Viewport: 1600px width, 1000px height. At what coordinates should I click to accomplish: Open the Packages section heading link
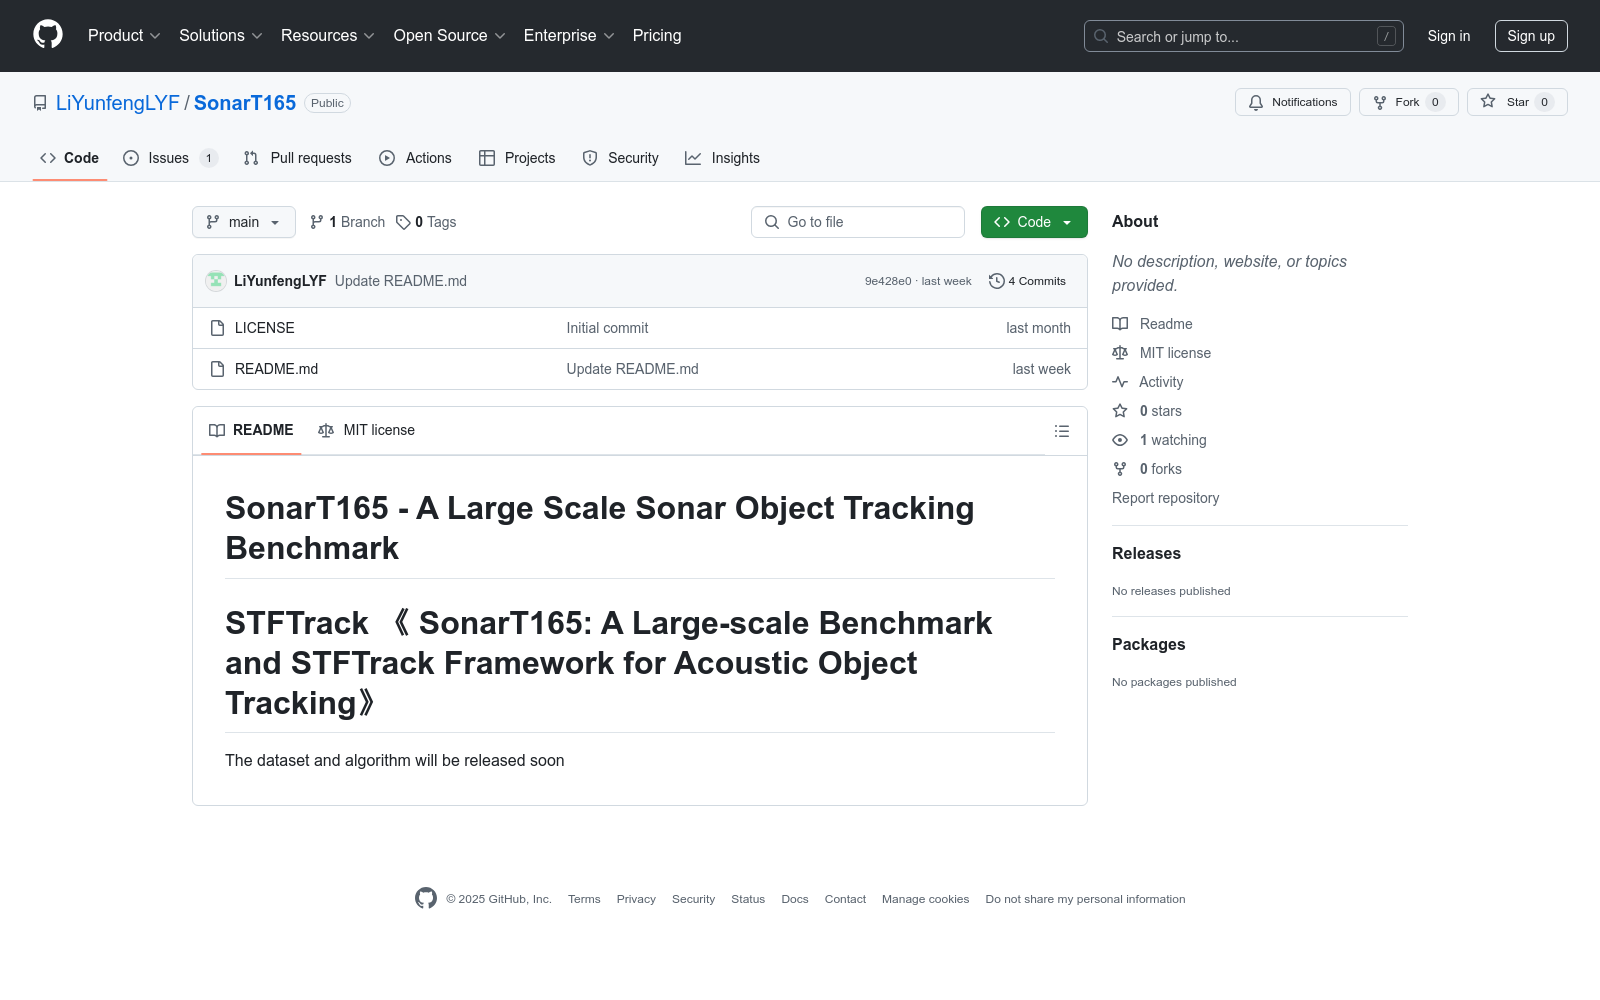point(1149,645)
